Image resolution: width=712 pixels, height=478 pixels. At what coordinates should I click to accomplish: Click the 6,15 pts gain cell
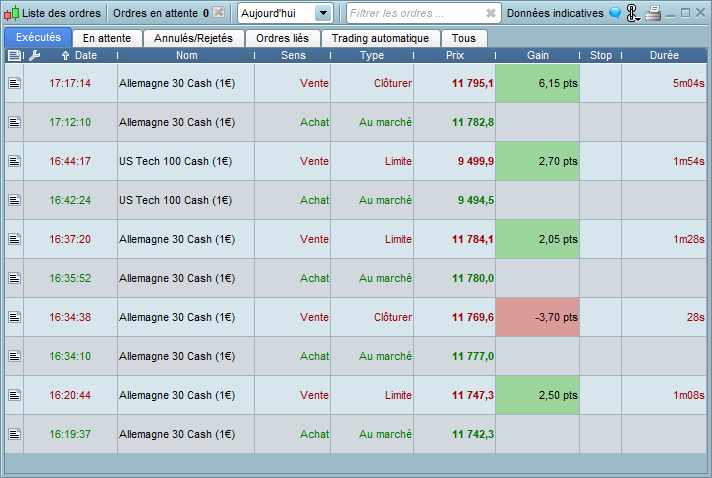pyautogui.click(x=537, y=83)
